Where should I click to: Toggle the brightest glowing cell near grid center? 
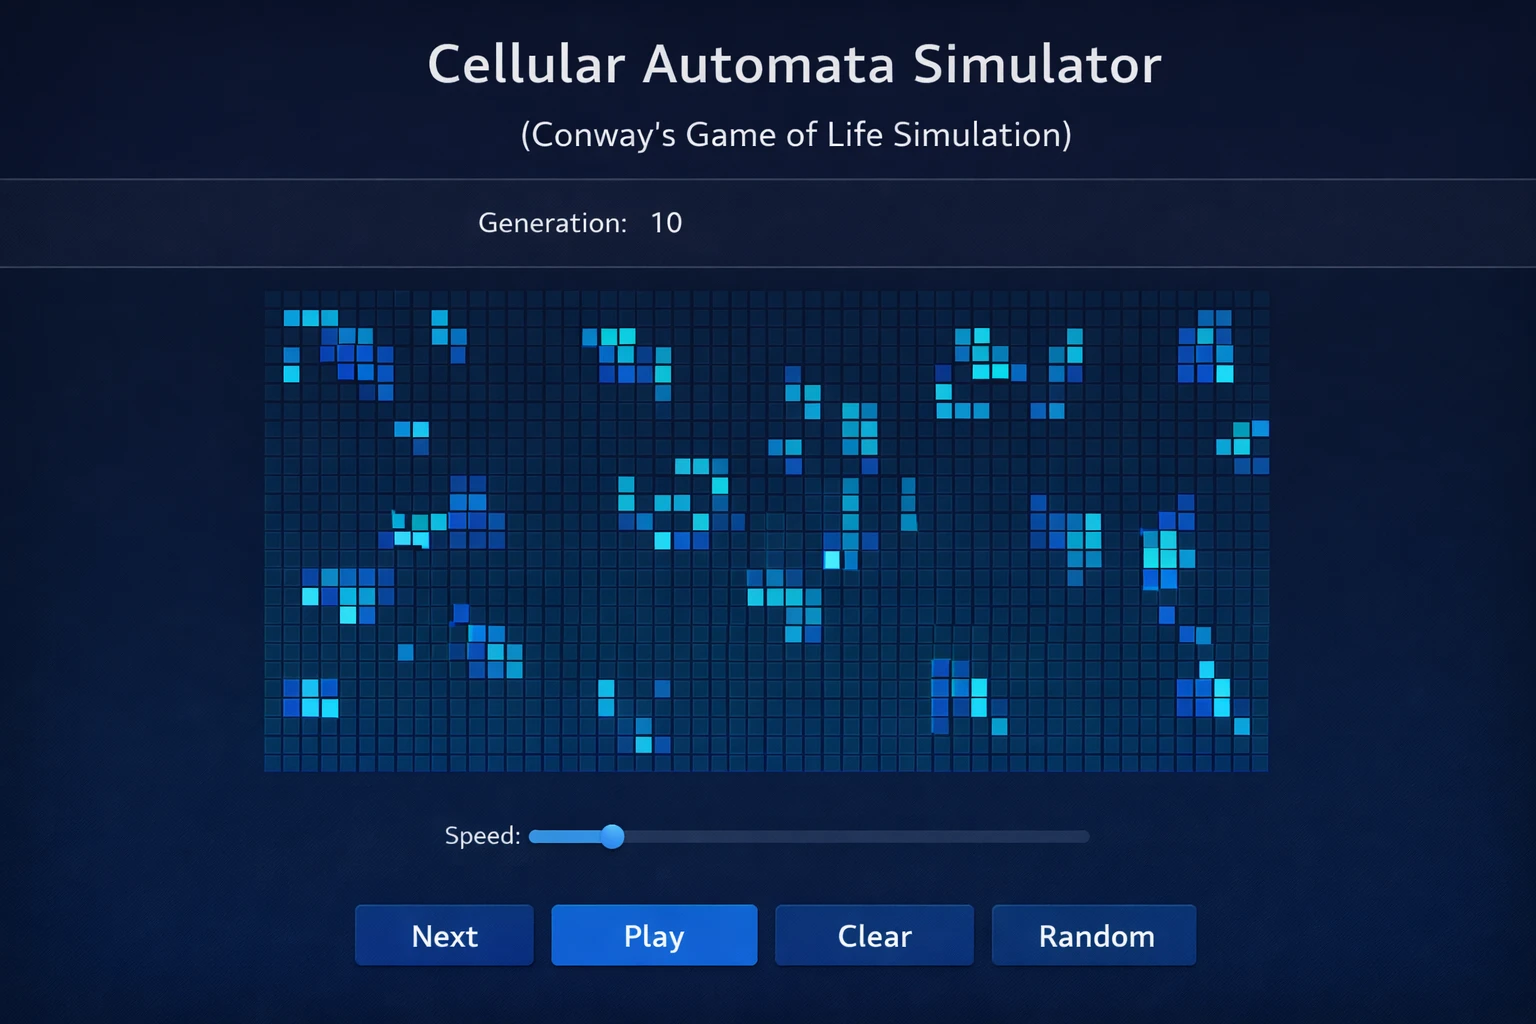pyautogui.click(x=831, y=559)
